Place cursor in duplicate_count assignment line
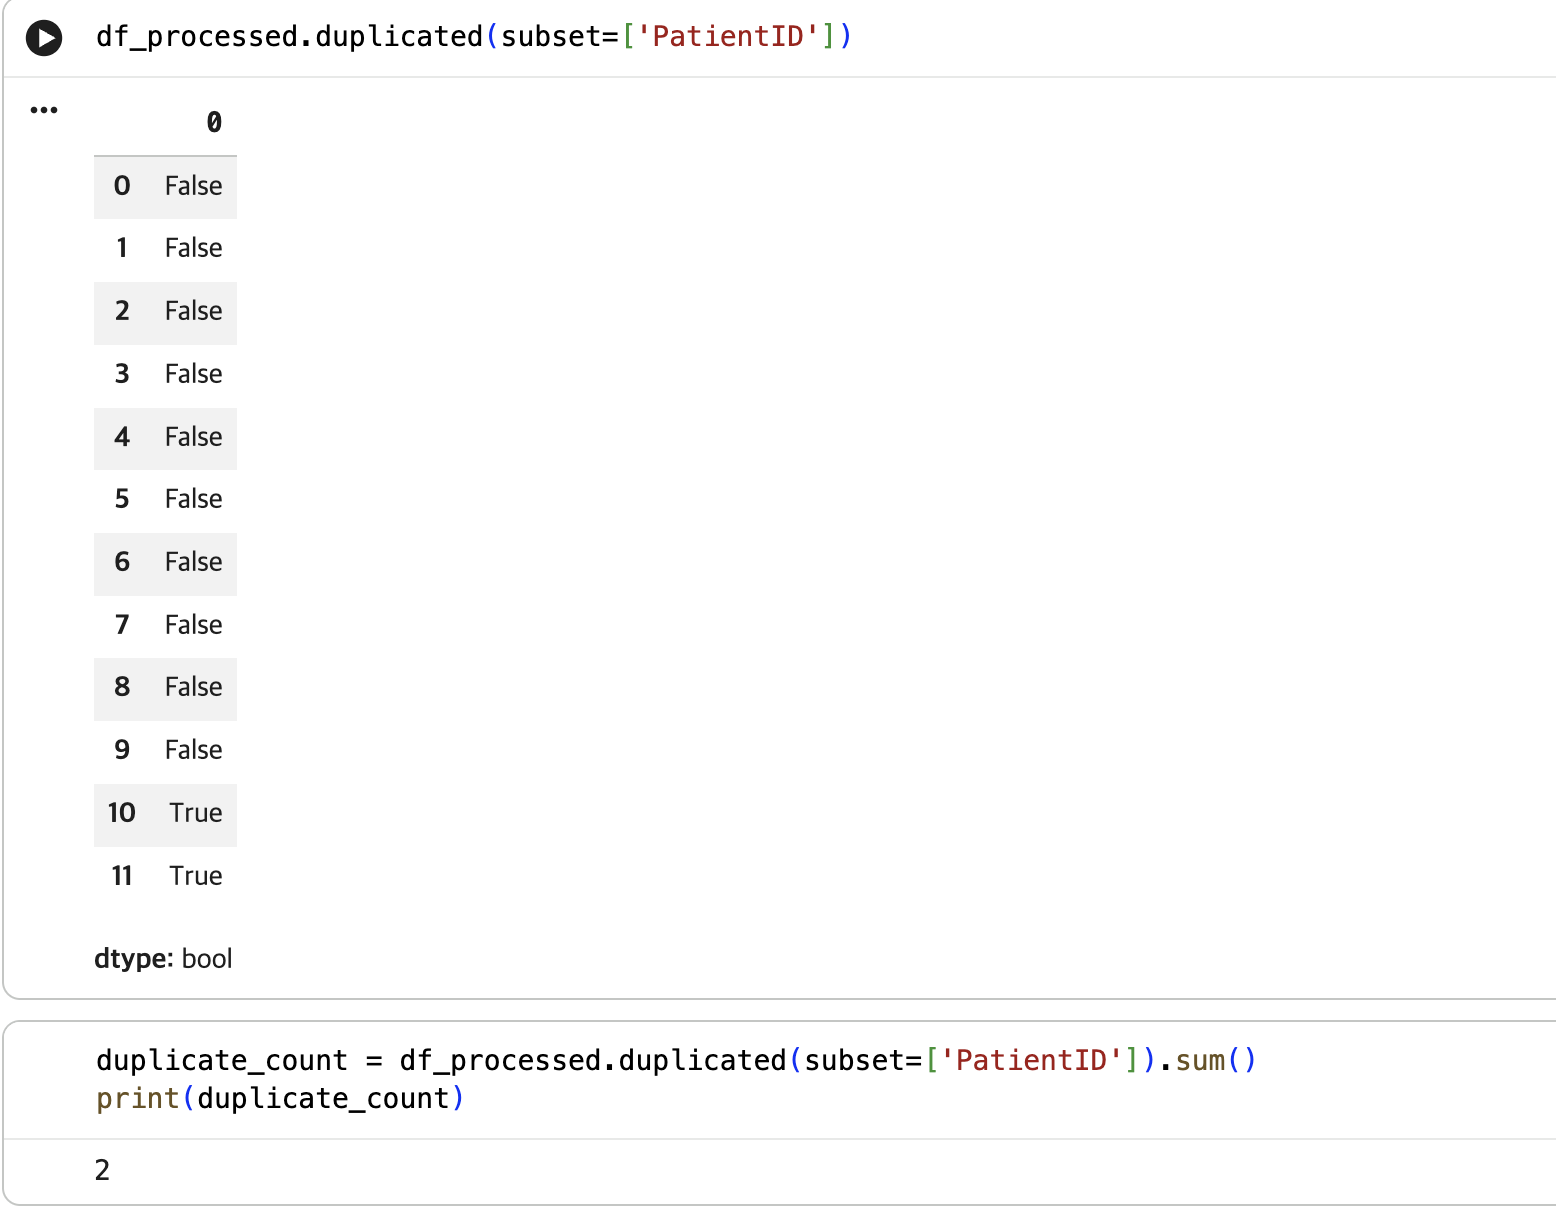This screenshot has height=1212, width=1556. tap(676, 1060)
